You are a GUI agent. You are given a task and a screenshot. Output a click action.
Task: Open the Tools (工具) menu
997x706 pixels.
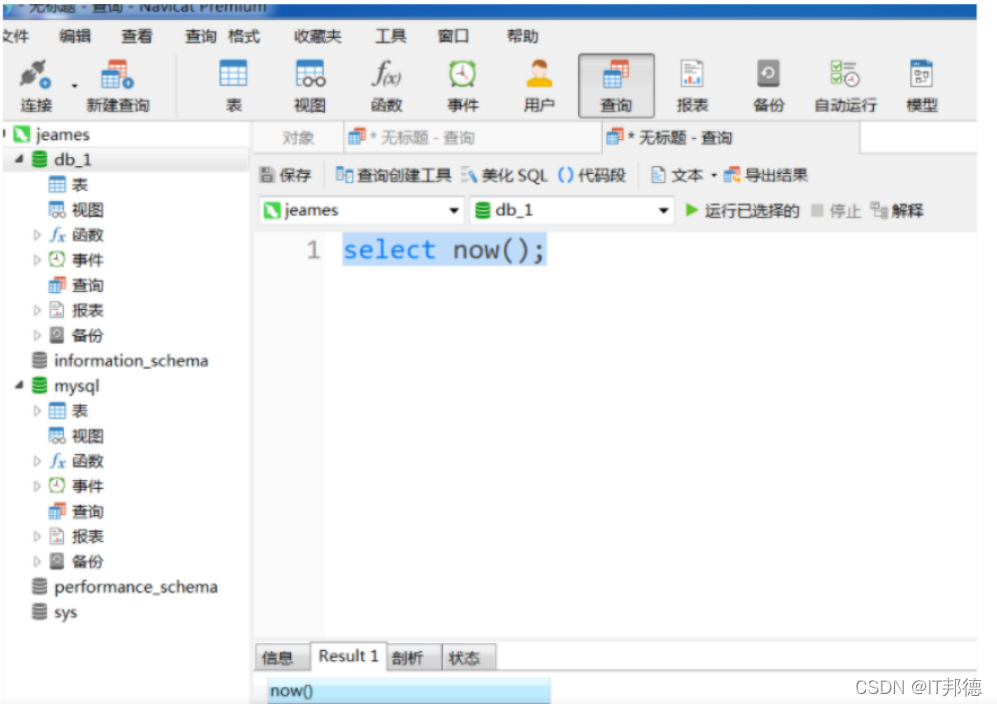390,36
